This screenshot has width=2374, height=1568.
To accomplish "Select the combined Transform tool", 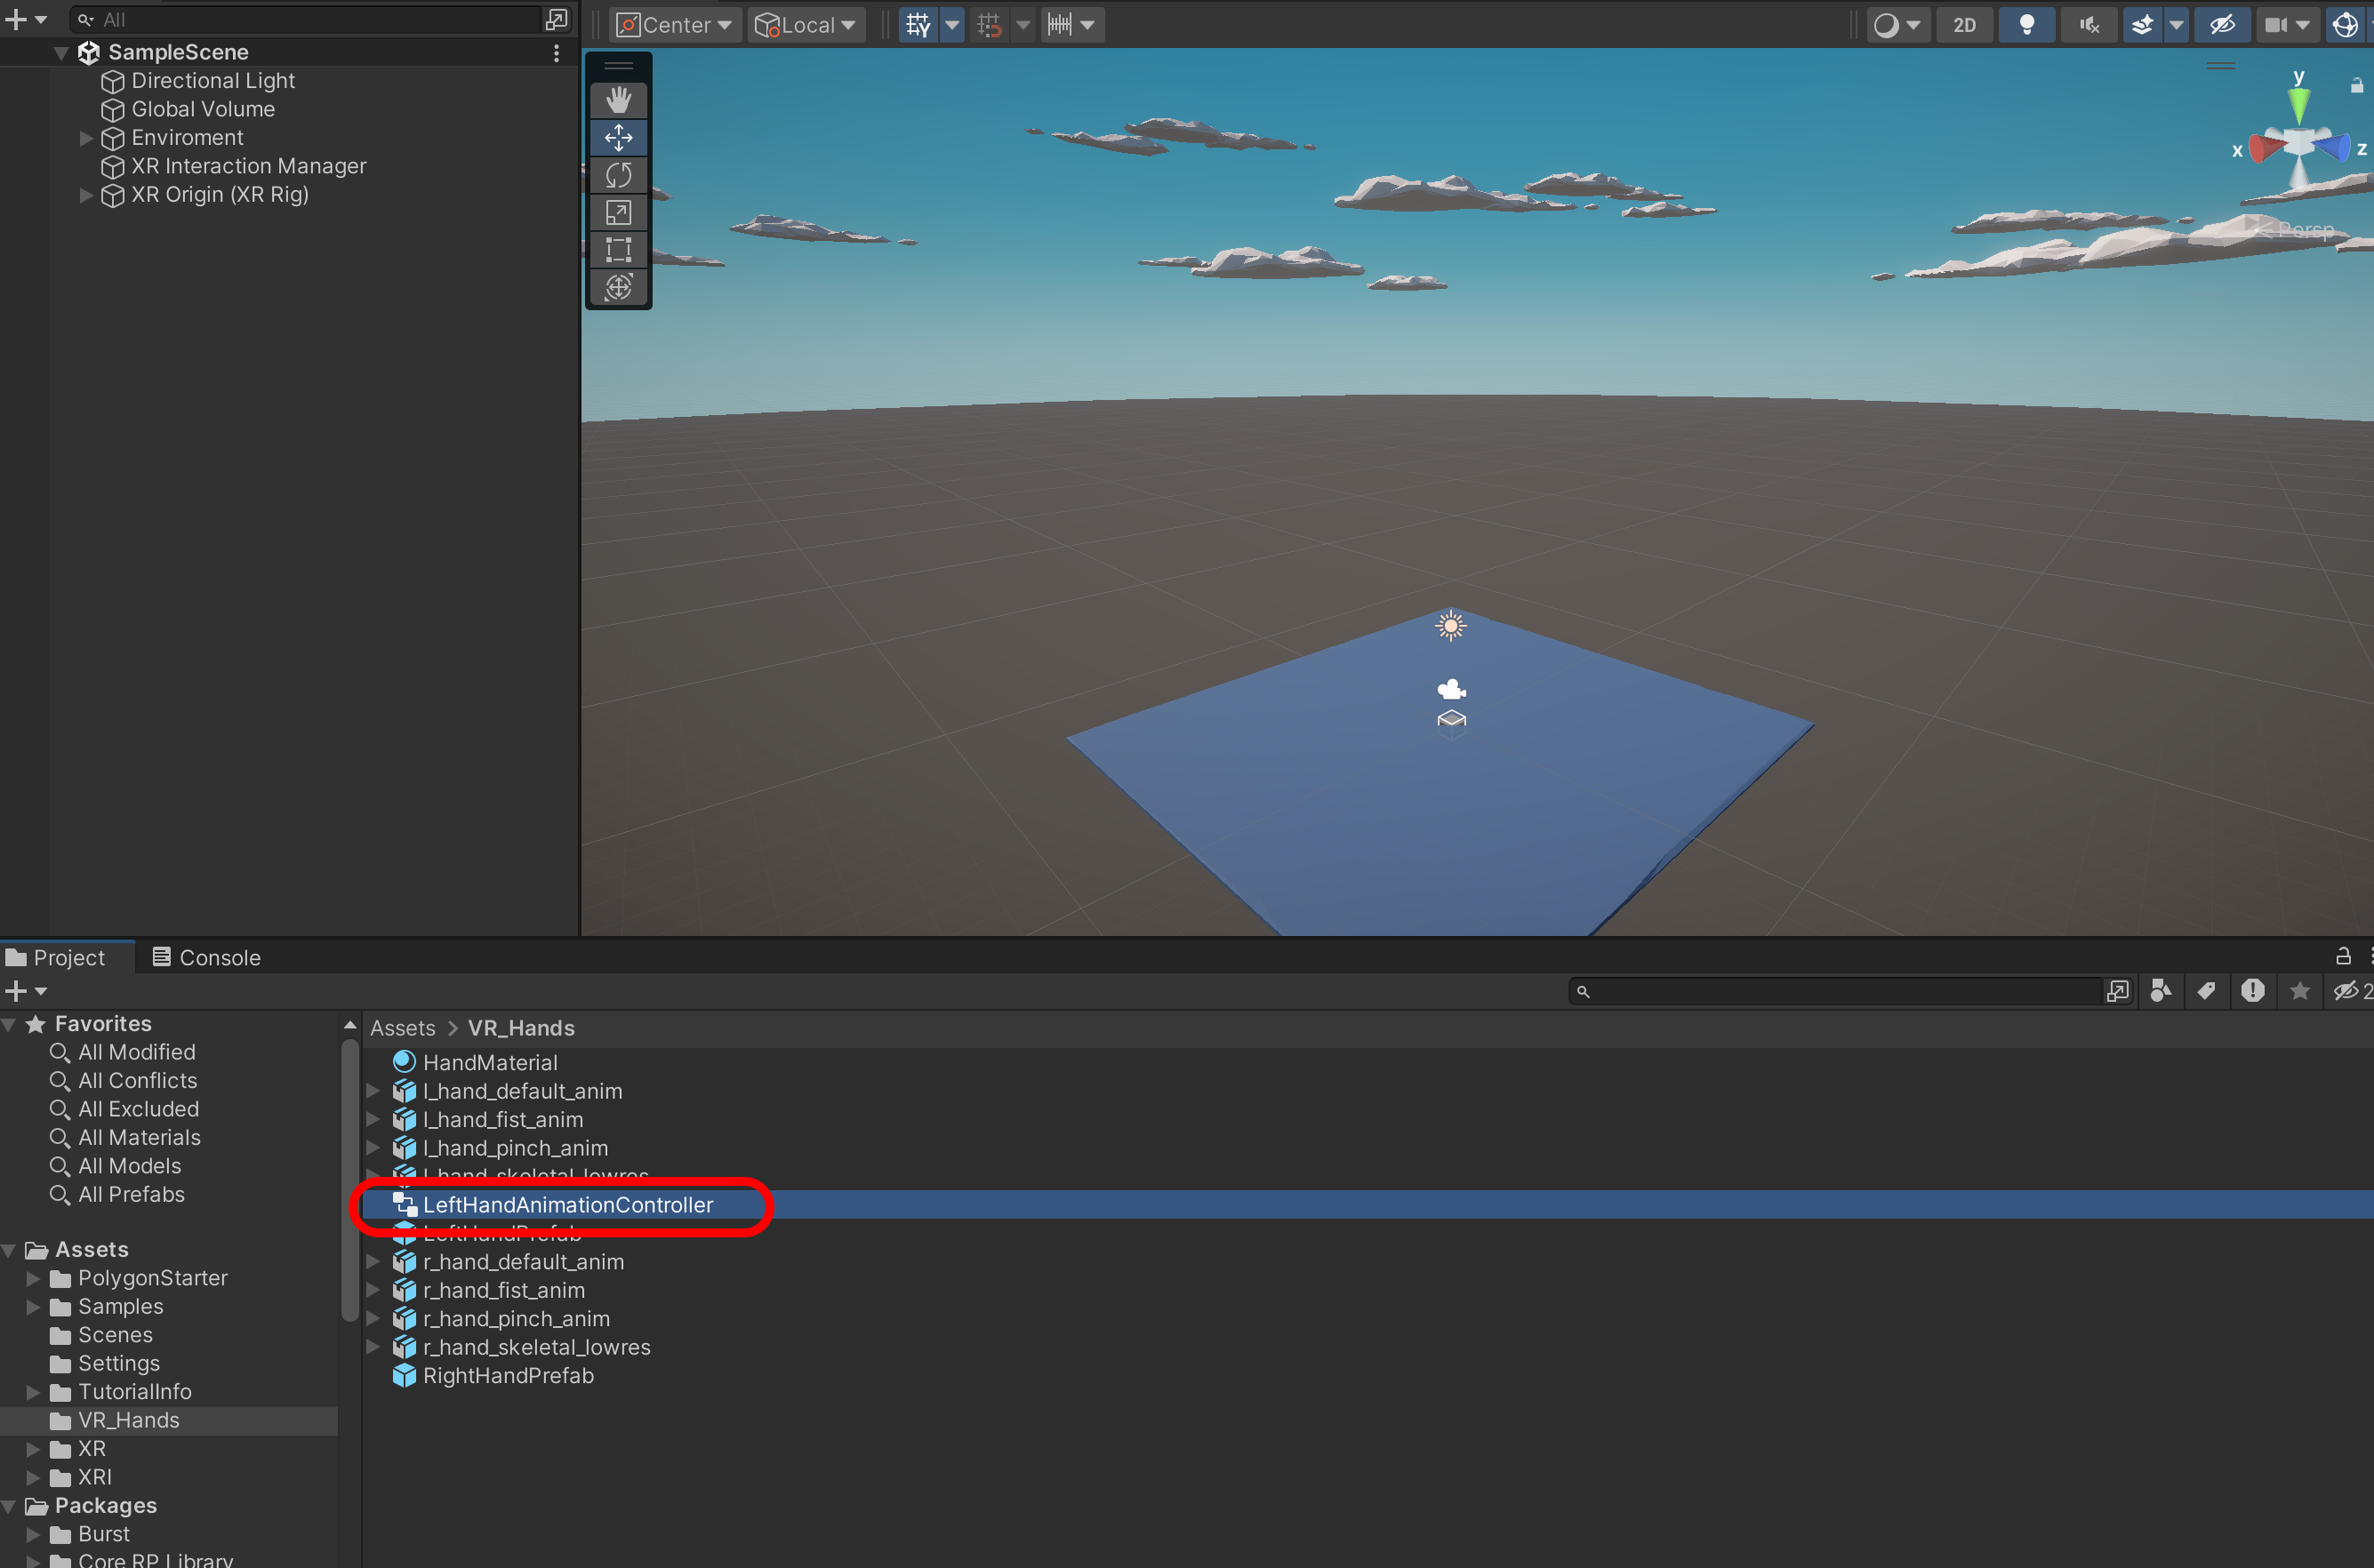I will [x=618, y=288].
